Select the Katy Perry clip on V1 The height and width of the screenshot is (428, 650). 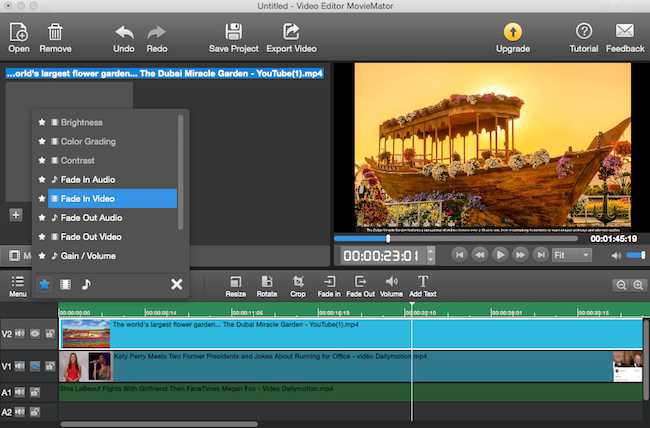(351, 367)
